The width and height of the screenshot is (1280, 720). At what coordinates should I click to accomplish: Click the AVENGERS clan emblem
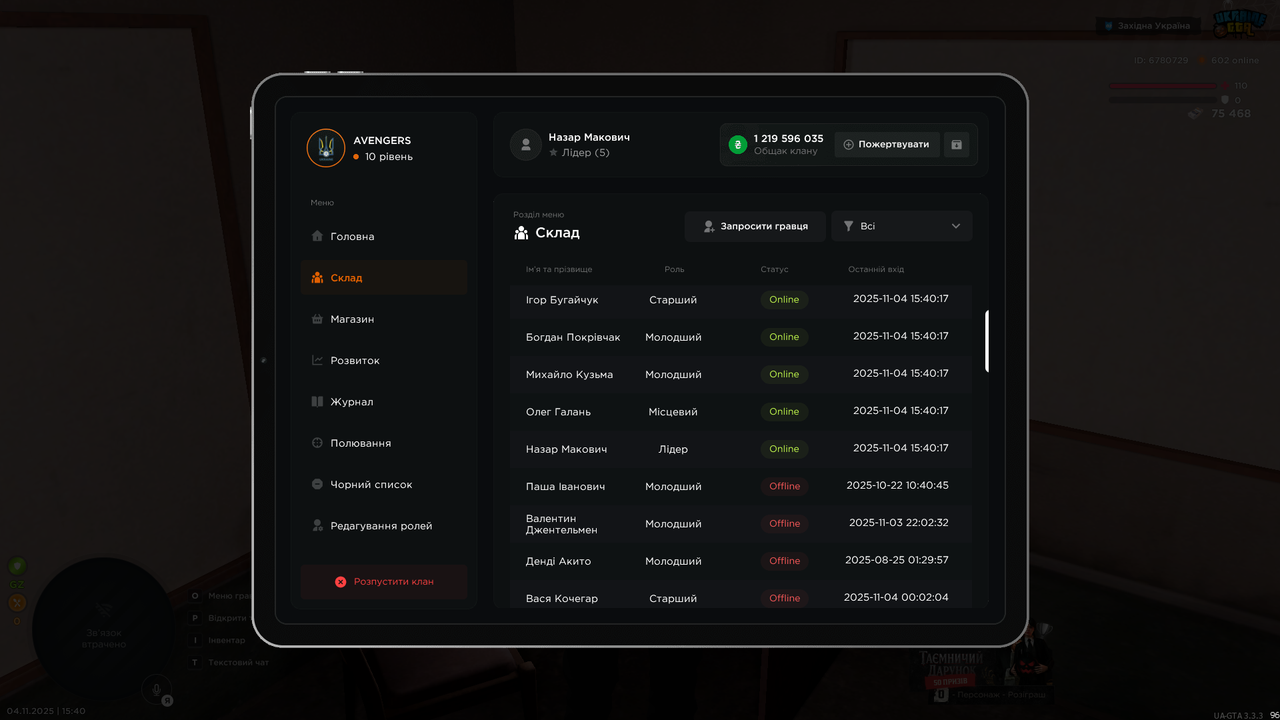326,148
